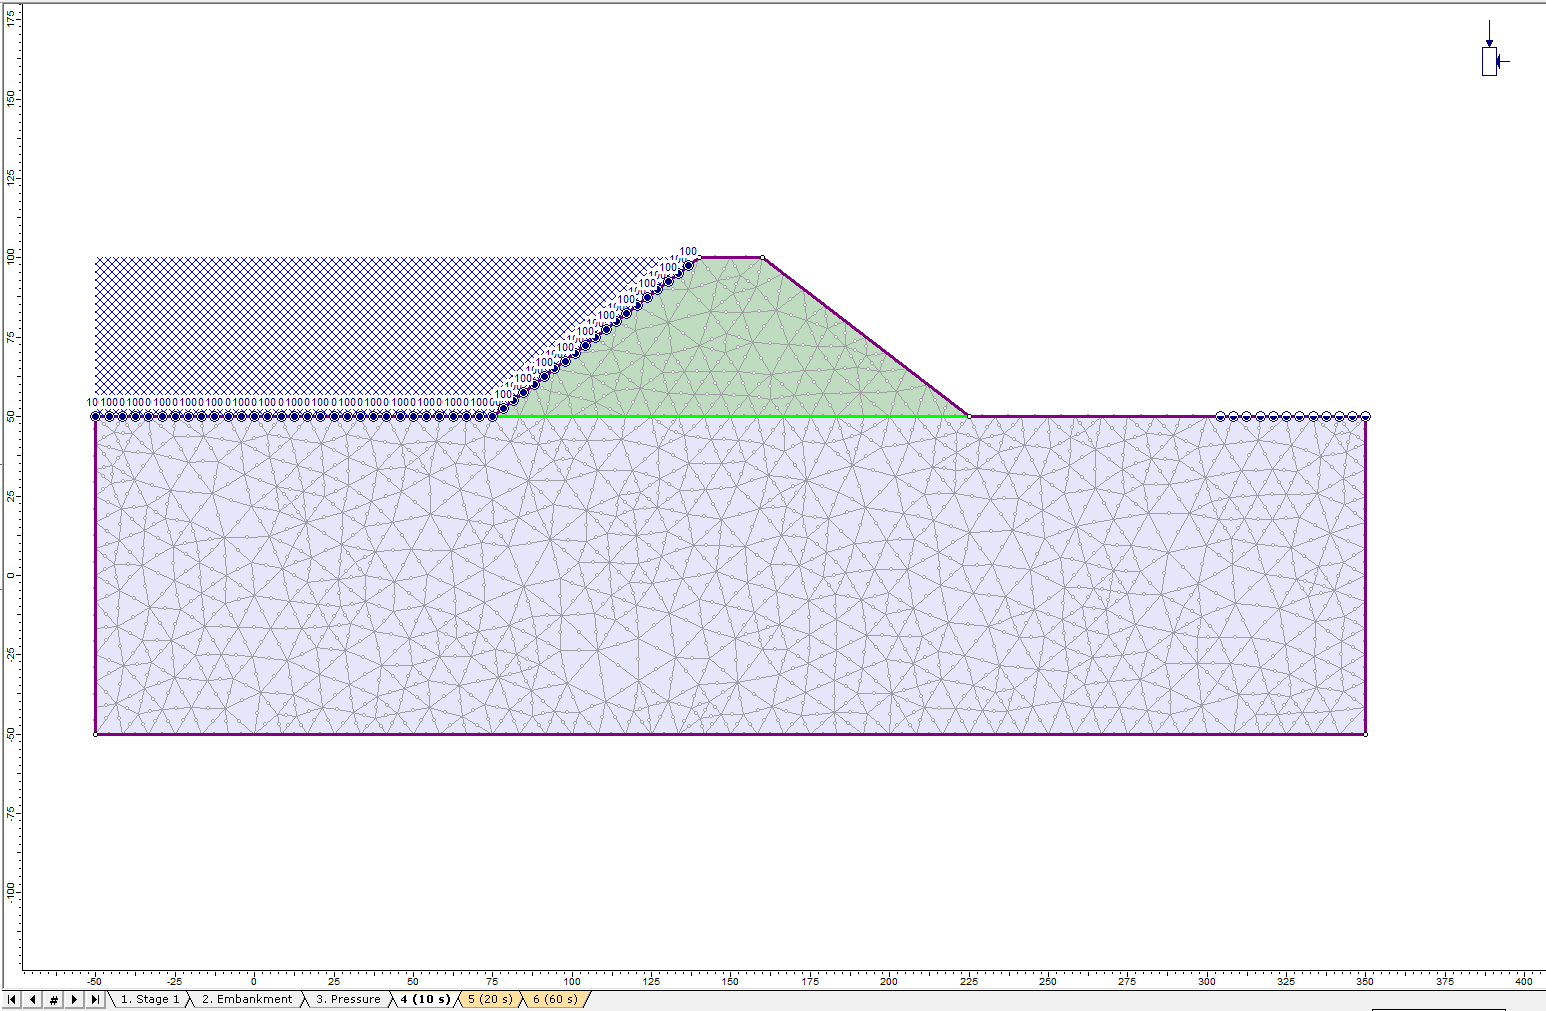1546x1011 pixels.
Task: Go to the 5 (20 s) tab
Action: tap(490, 999)
